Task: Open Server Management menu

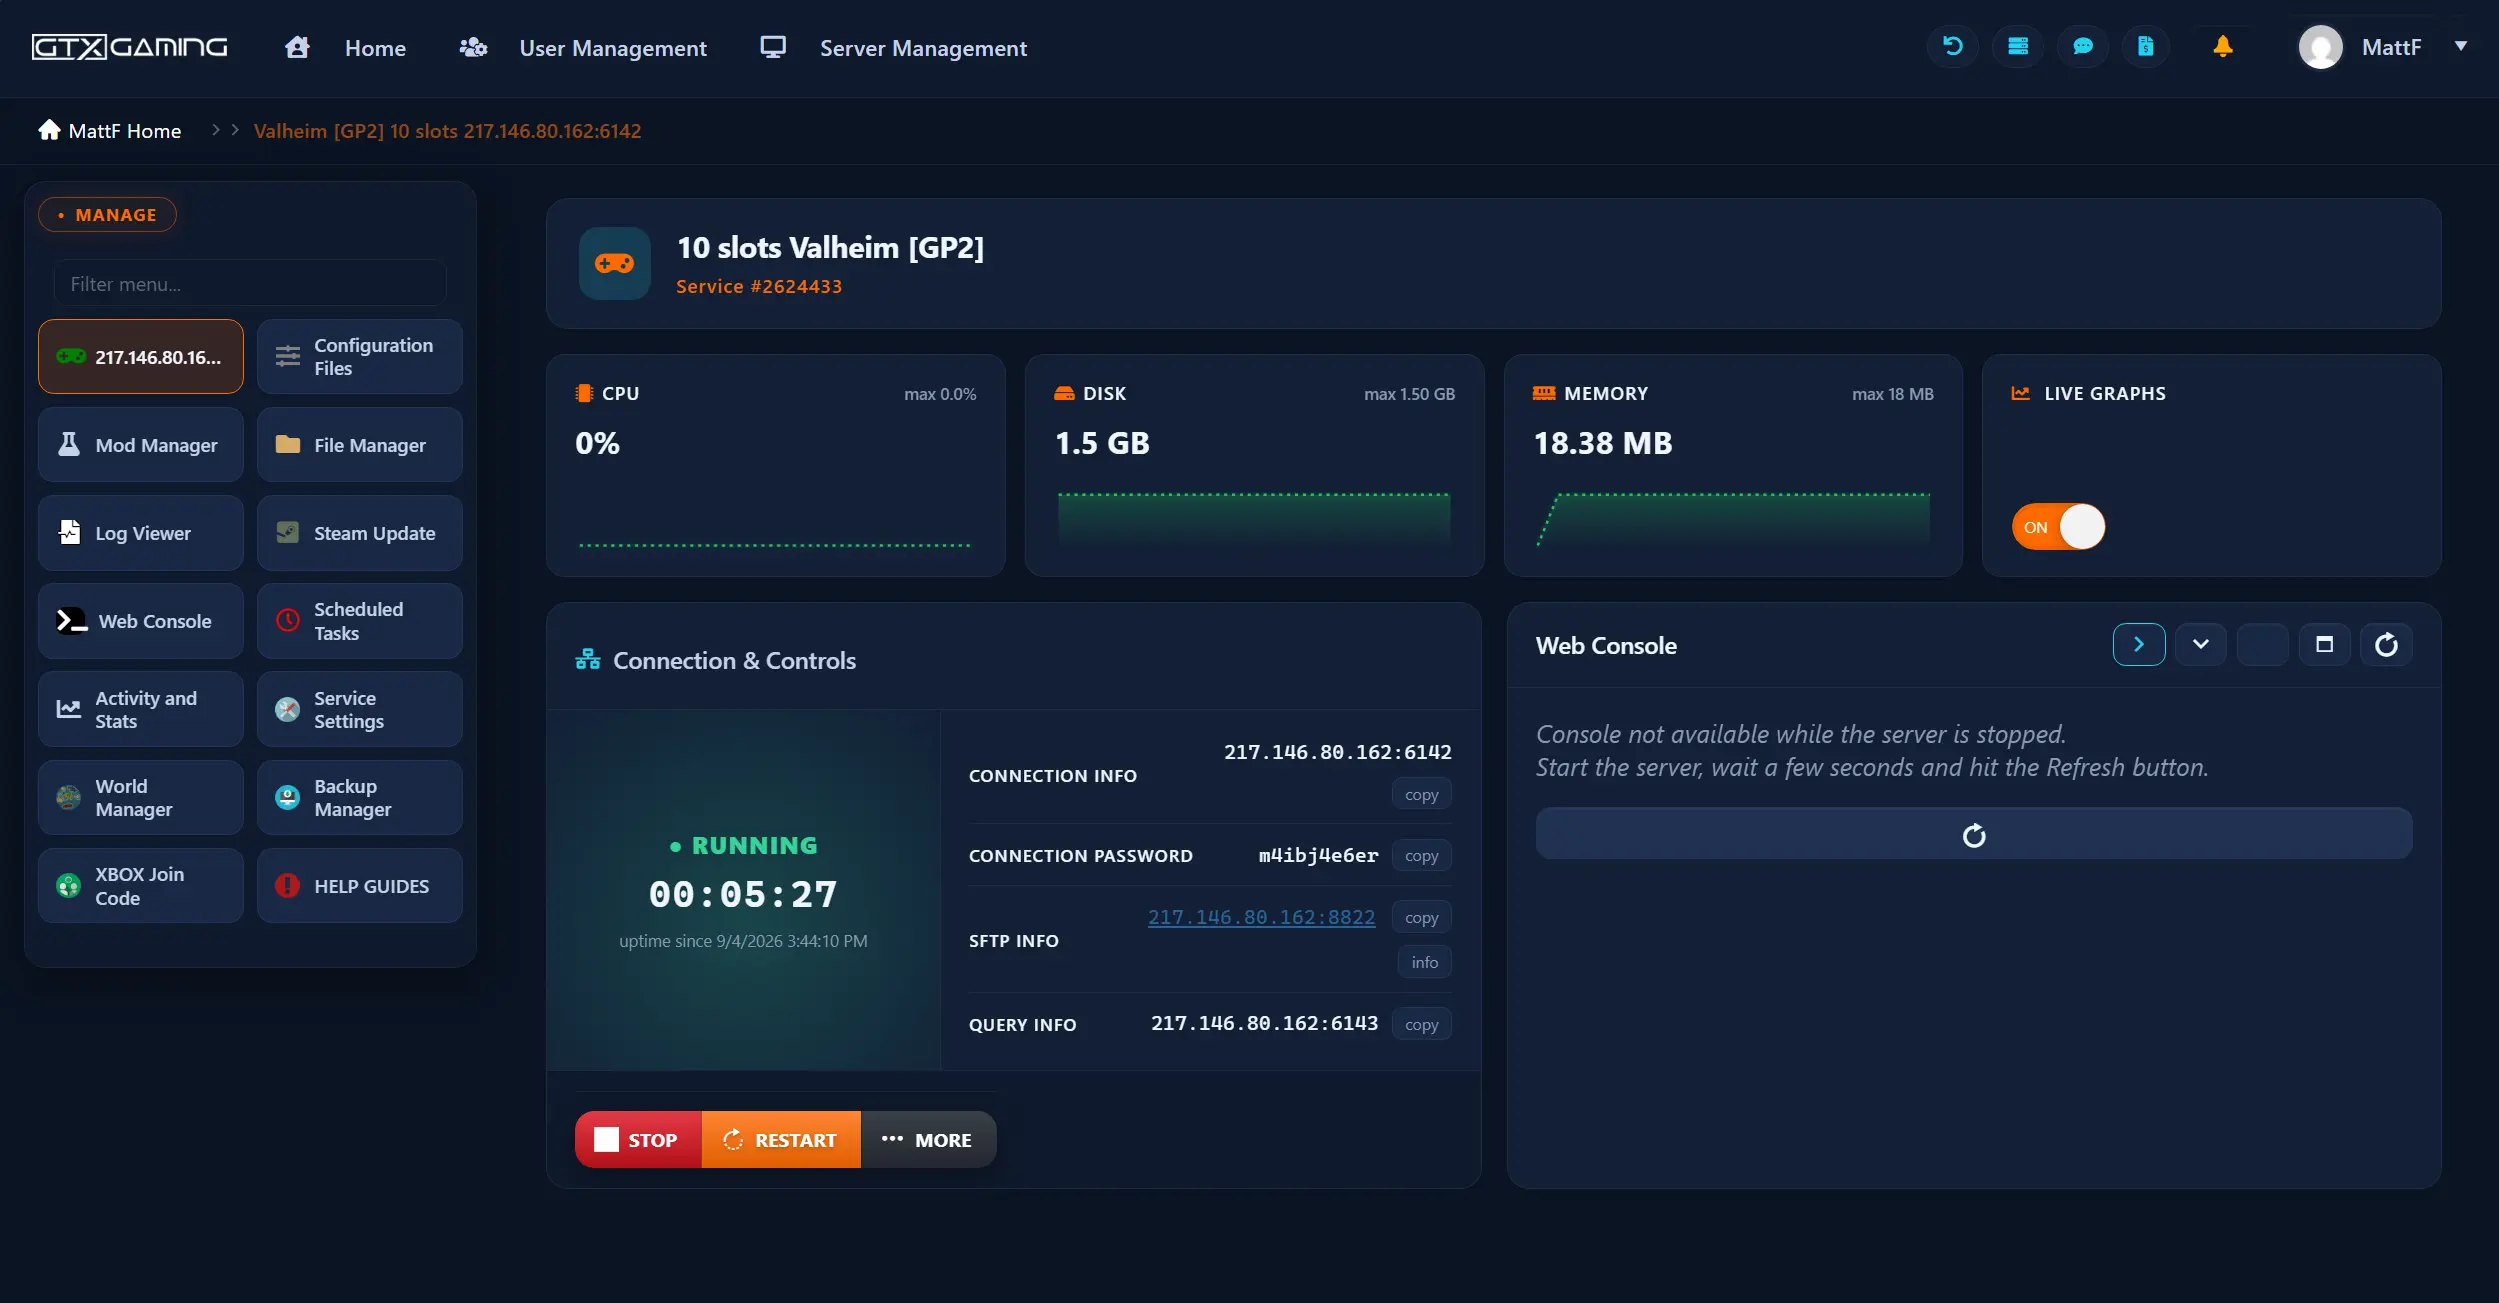Action: [x=893, y=48]
